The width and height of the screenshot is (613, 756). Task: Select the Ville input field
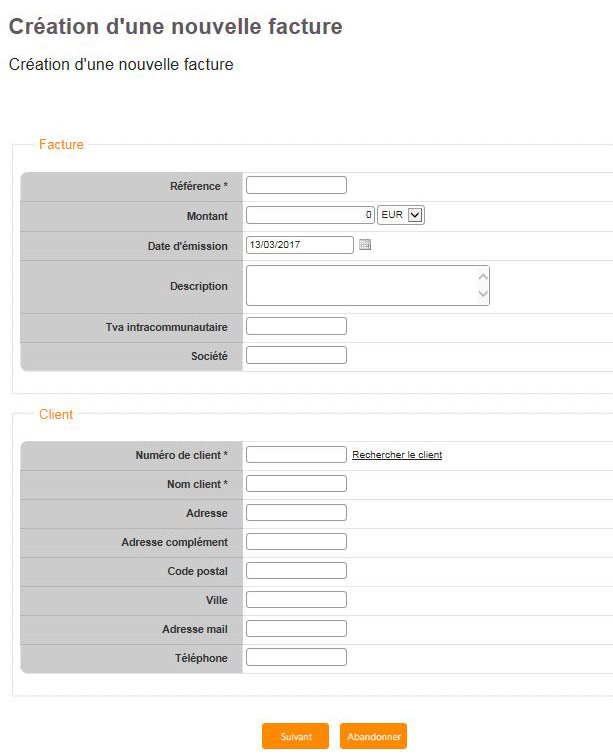pyautogui.click(x=296, y=599)
